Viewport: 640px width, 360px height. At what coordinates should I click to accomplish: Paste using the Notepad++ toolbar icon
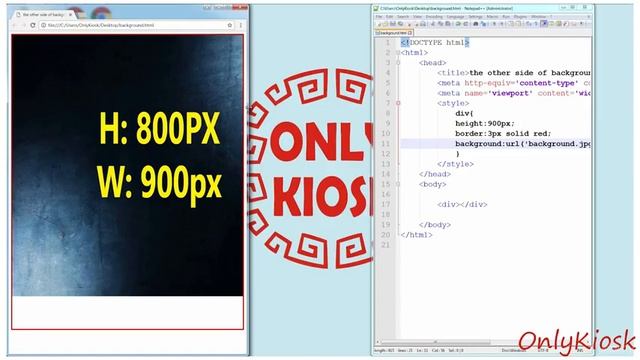click(448, 24)
